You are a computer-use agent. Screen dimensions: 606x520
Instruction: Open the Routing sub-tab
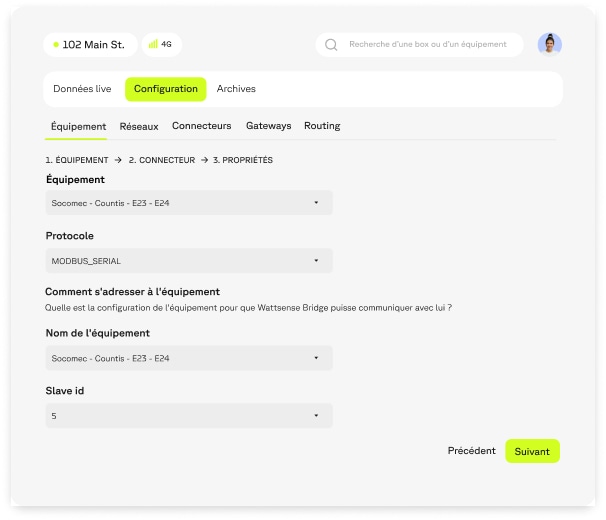[322, 126]
